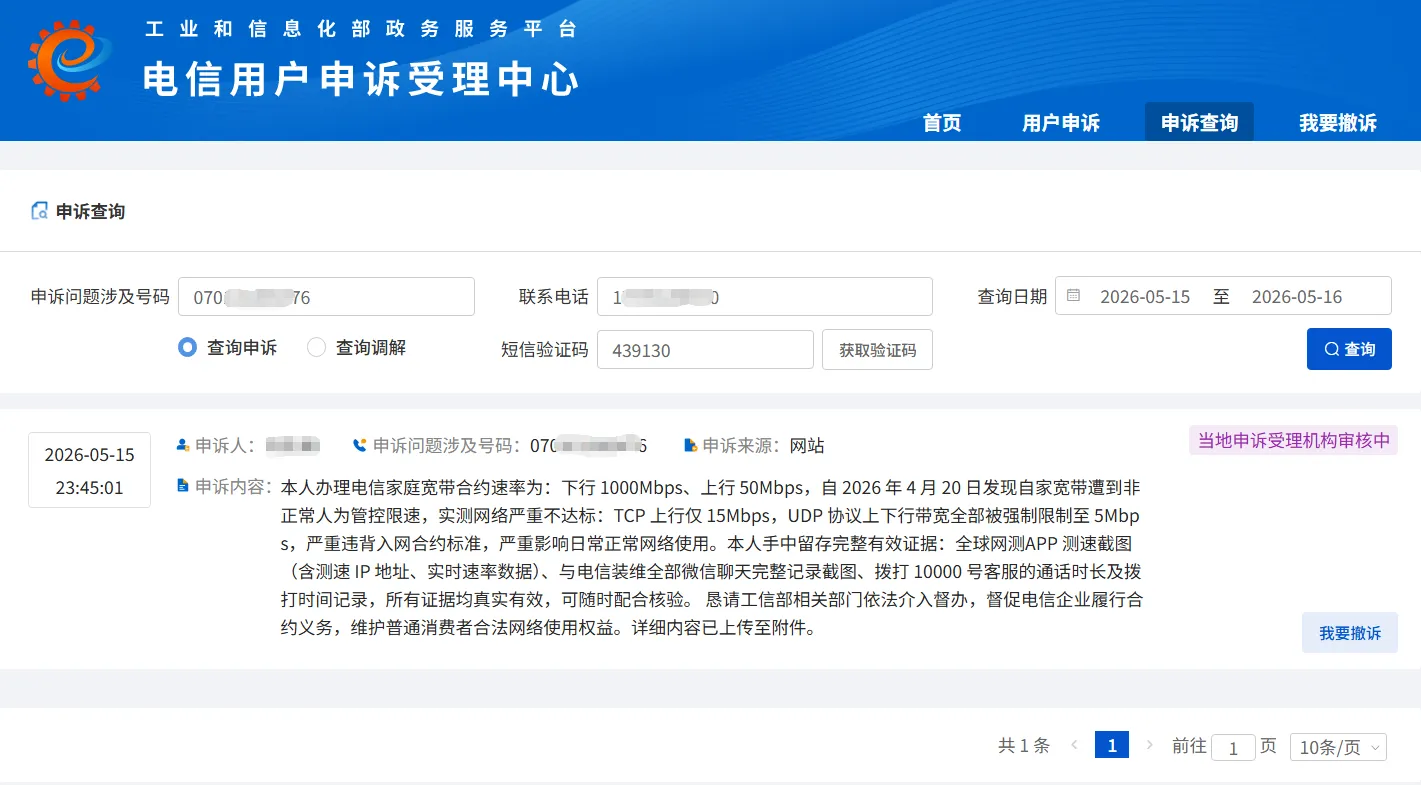Click the 获取验证码 button
The width and height of the screenshot is (1421, 785).
pyautogui.click(x=877, y=350)
